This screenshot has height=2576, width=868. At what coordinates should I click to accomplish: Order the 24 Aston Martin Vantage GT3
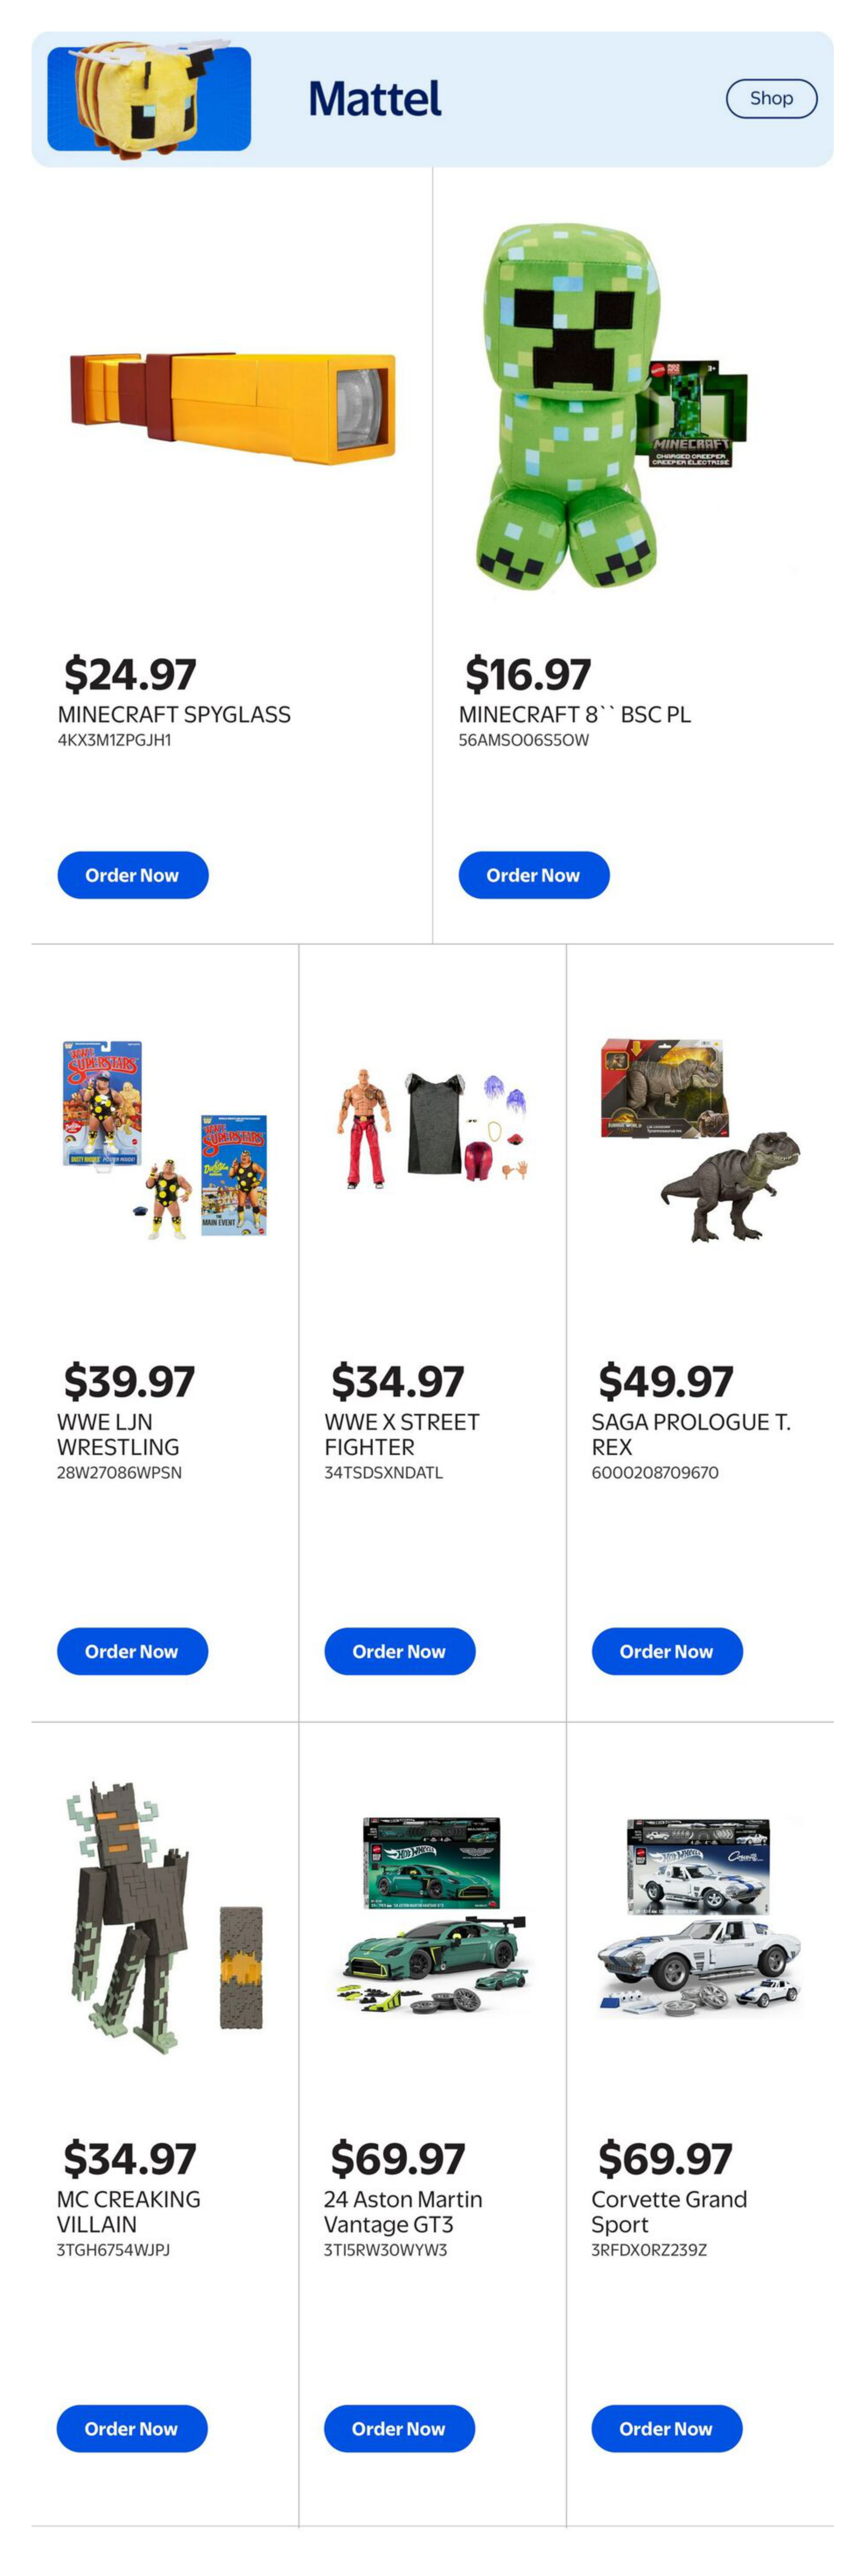398,2428
